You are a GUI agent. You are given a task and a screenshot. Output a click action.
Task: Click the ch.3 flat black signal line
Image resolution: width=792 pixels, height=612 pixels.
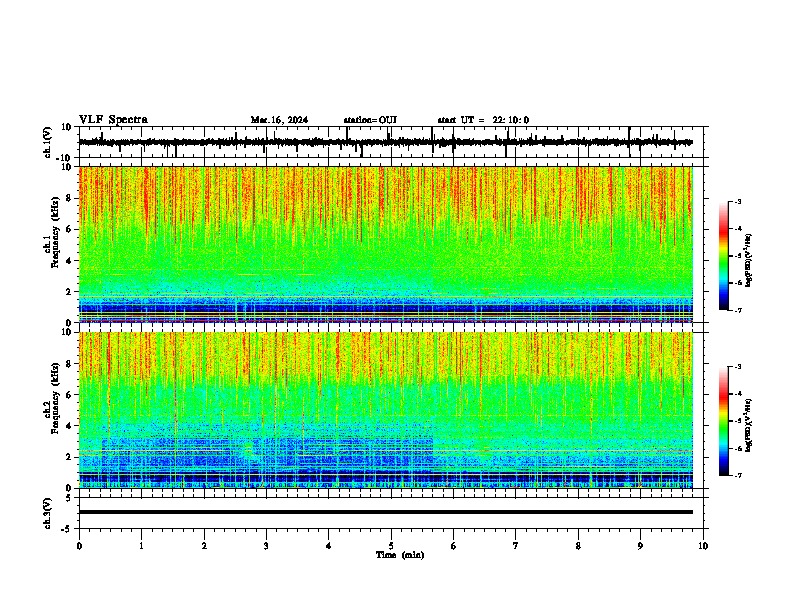point(385,512)
